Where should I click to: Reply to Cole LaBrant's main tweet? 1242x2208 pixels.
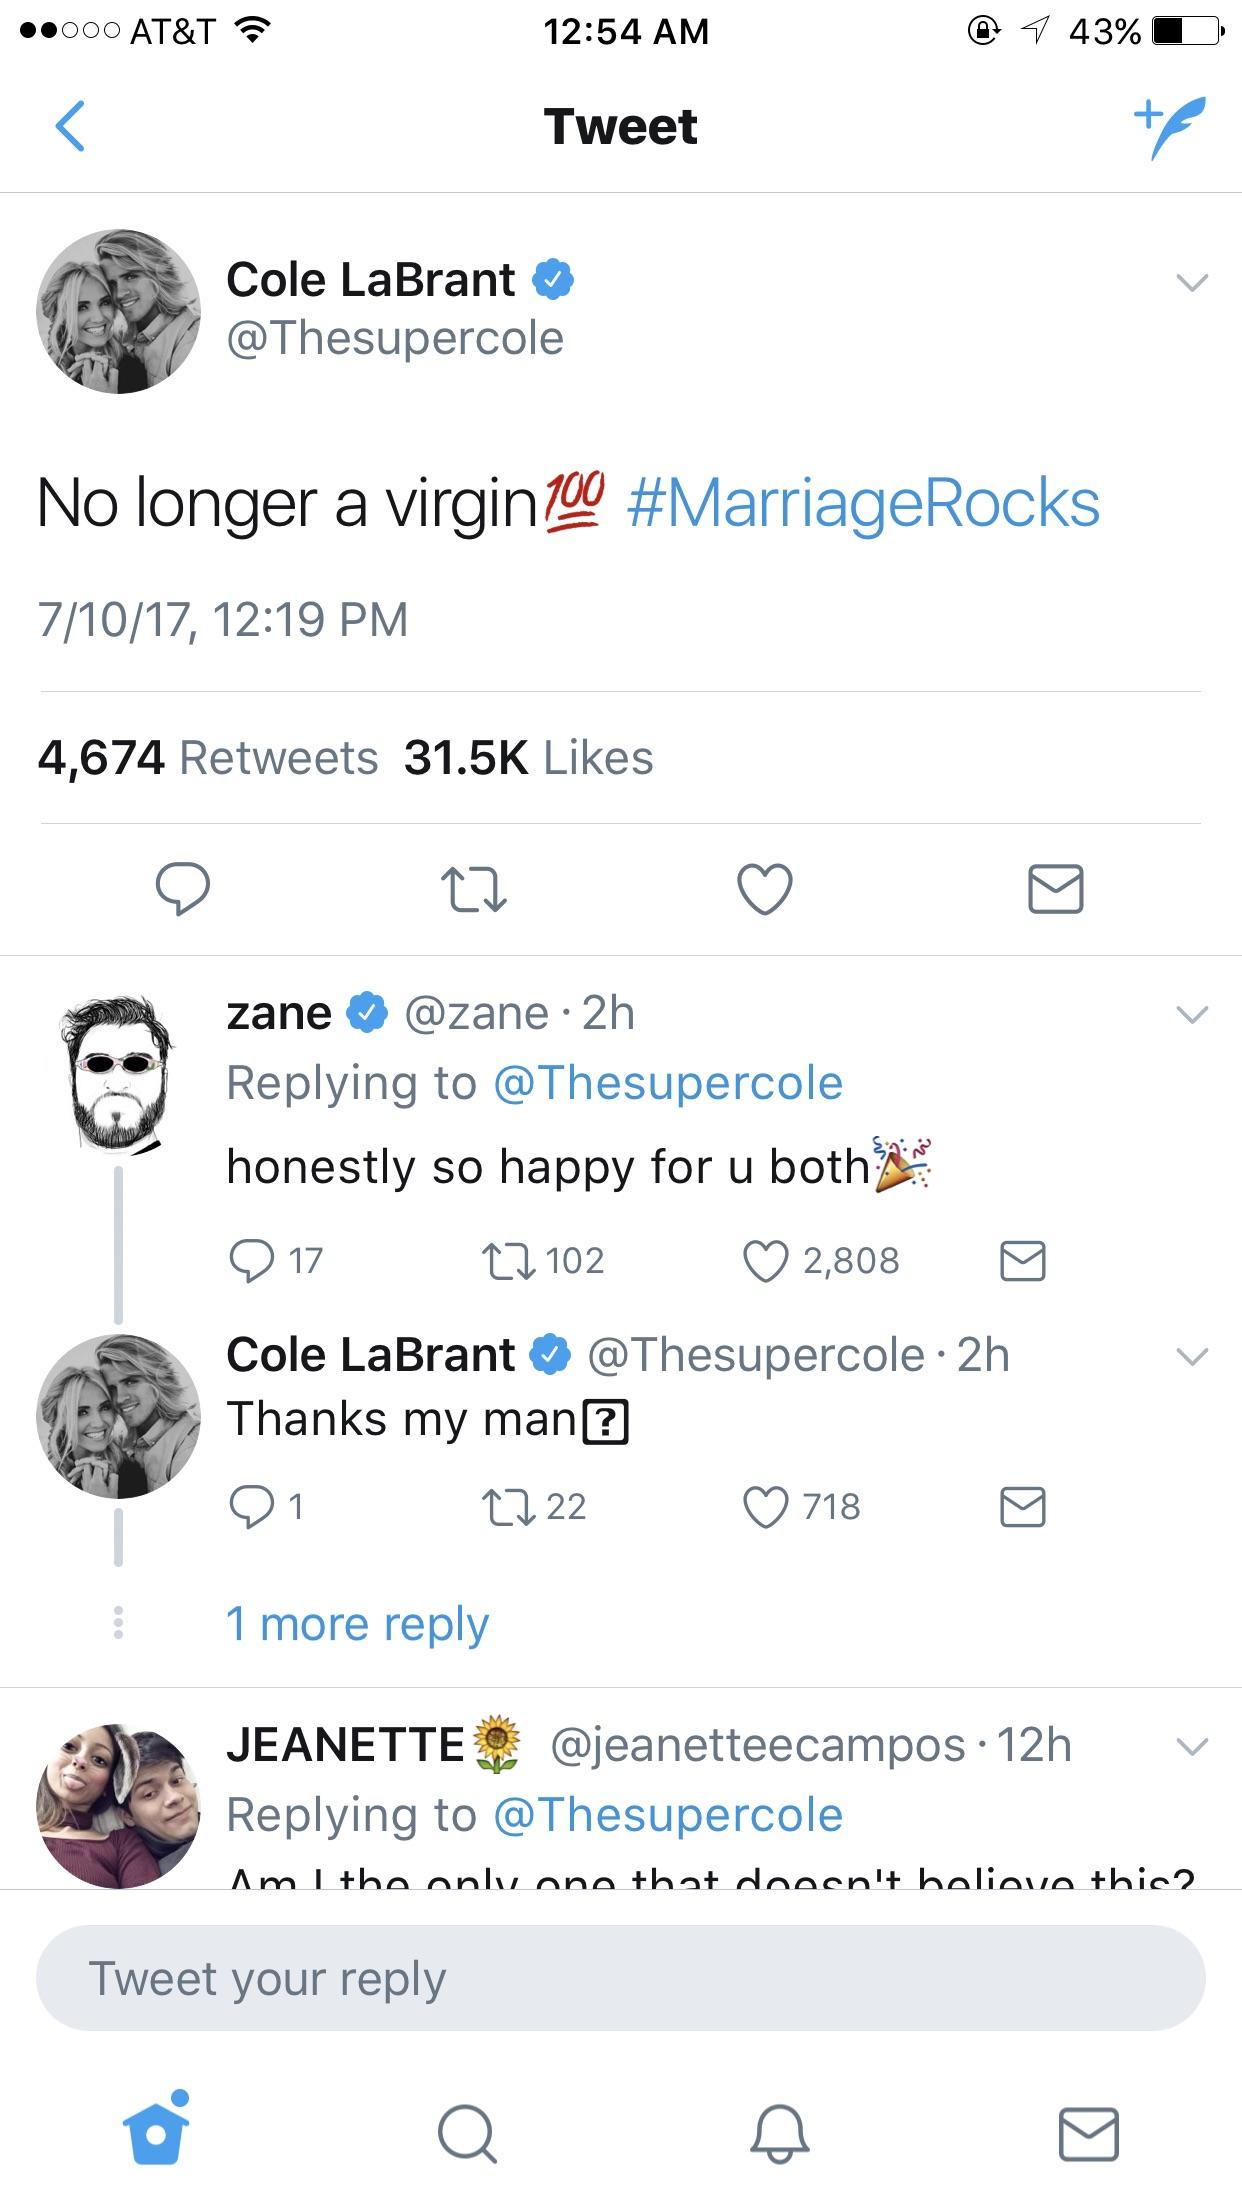[183, 889]
